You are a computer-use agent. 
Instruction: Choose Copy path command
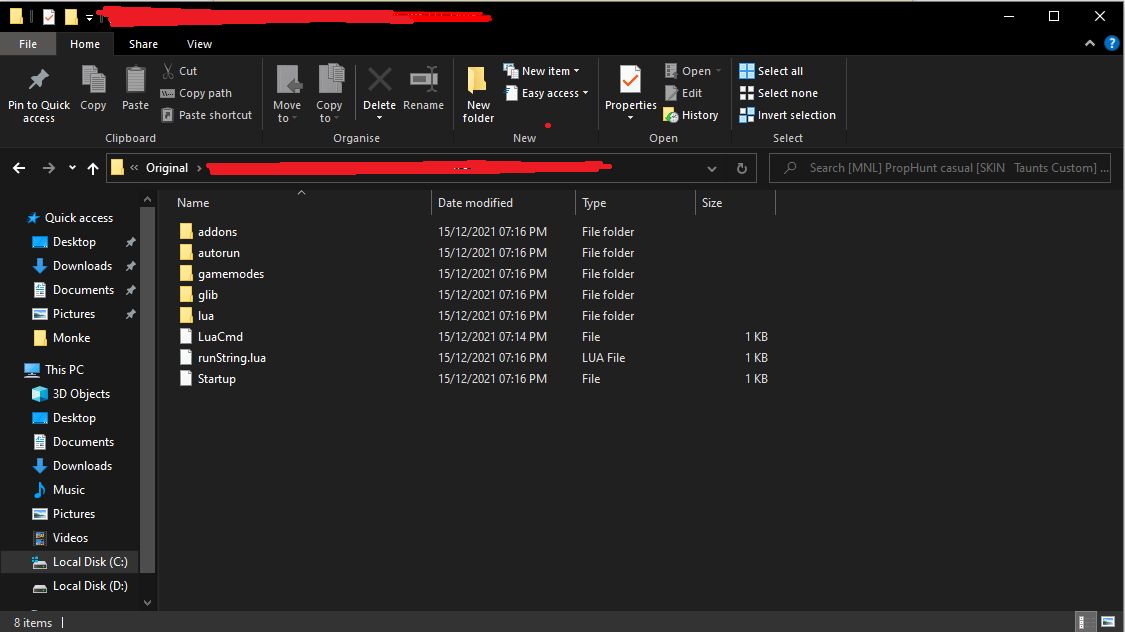pyautogui.click(x=197, y=93)
